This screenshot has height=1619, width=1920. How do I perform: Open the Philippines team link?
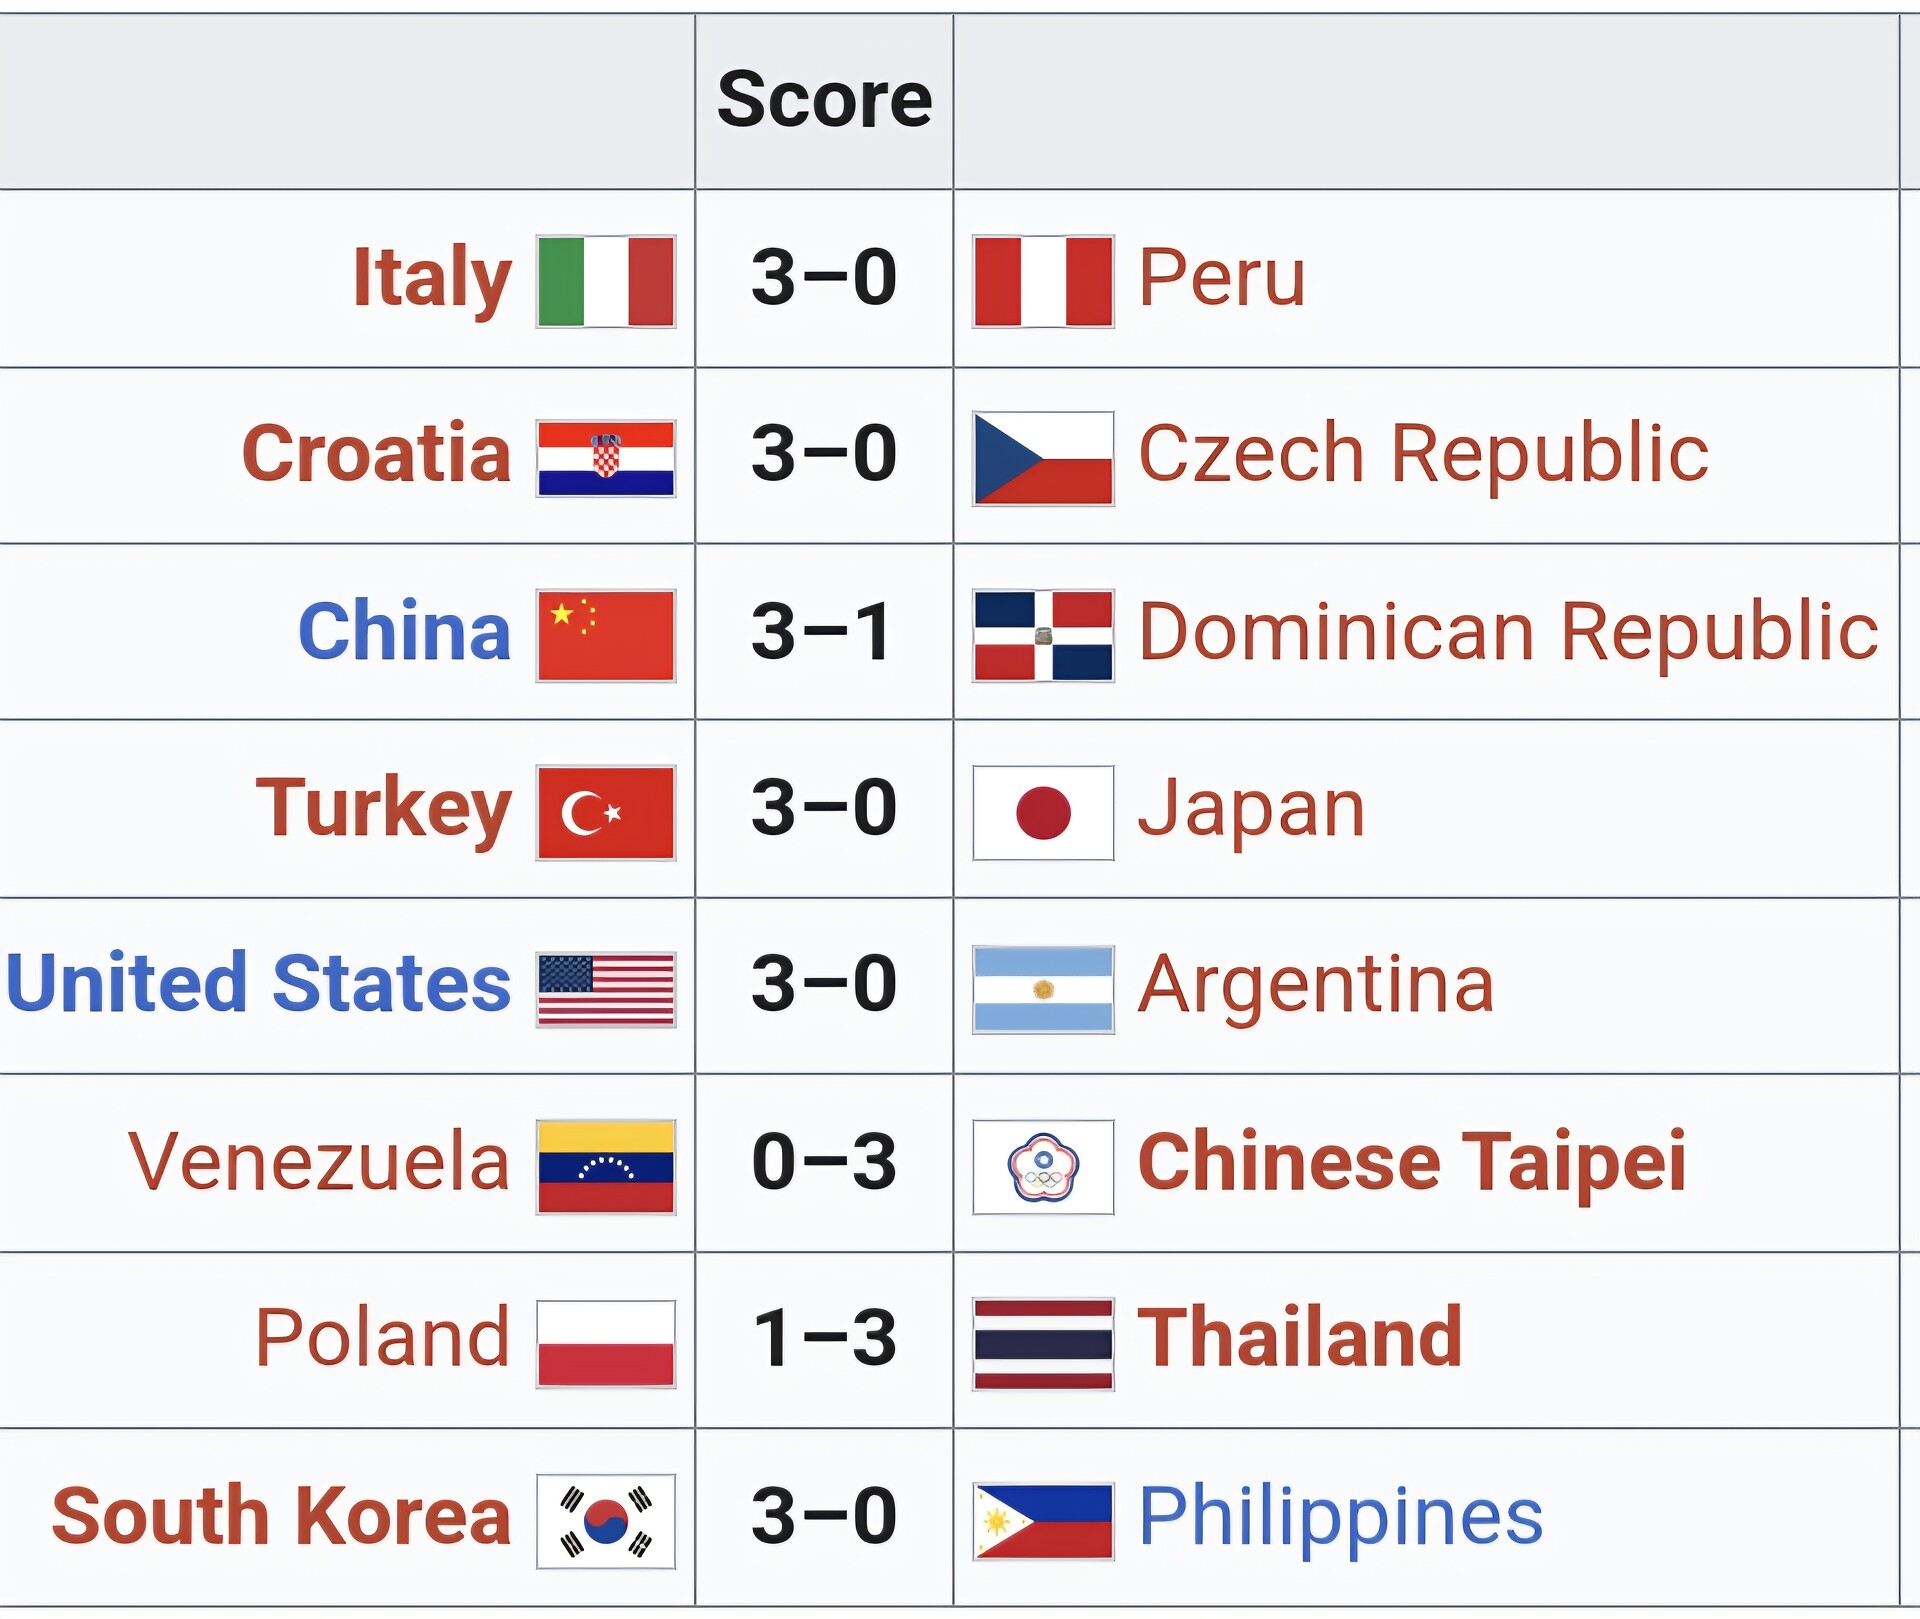[1341, 1517]
